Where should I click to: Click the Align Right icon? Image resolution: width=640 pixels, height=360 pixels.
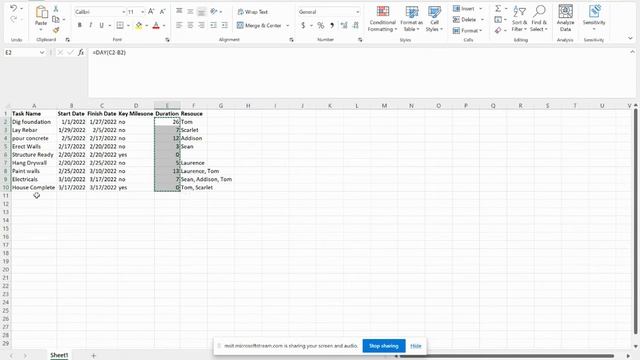pyautogui.click(x=201, y=25)
